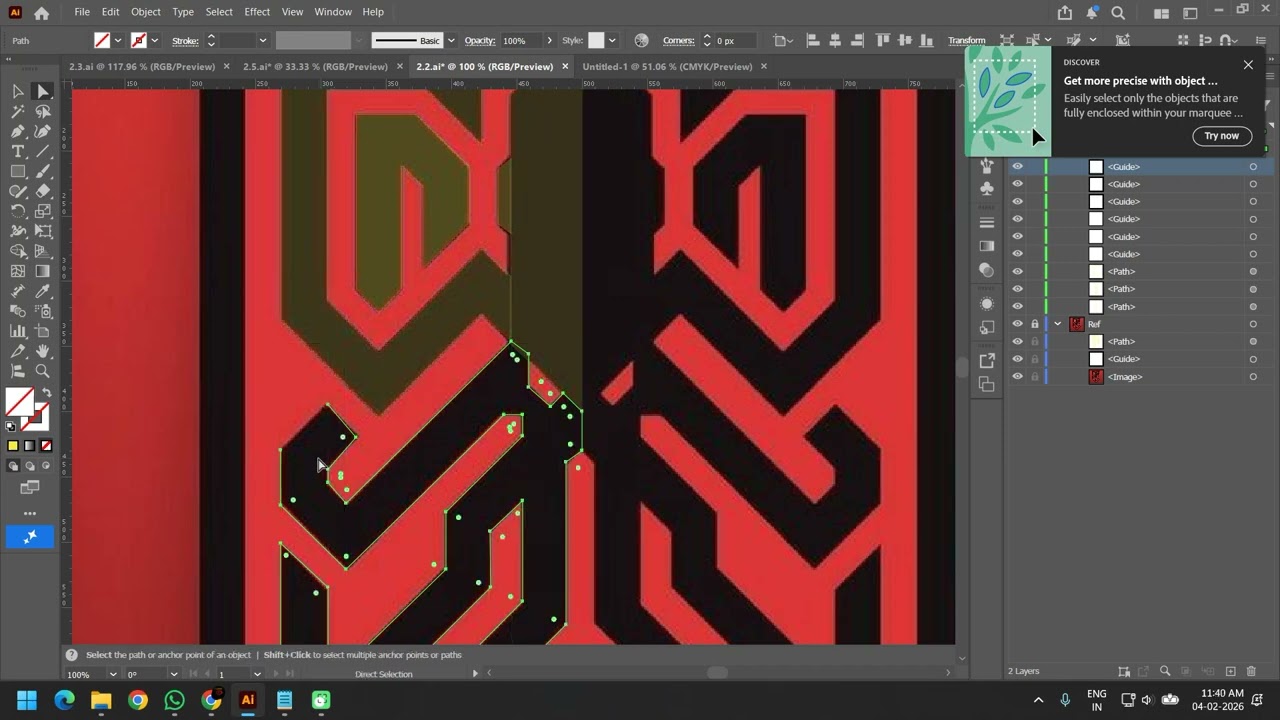The width and height of the screenshot is (1280, 720).
Task: Open the Edit Toolbar three-dots button
Action: coord(30,513)
